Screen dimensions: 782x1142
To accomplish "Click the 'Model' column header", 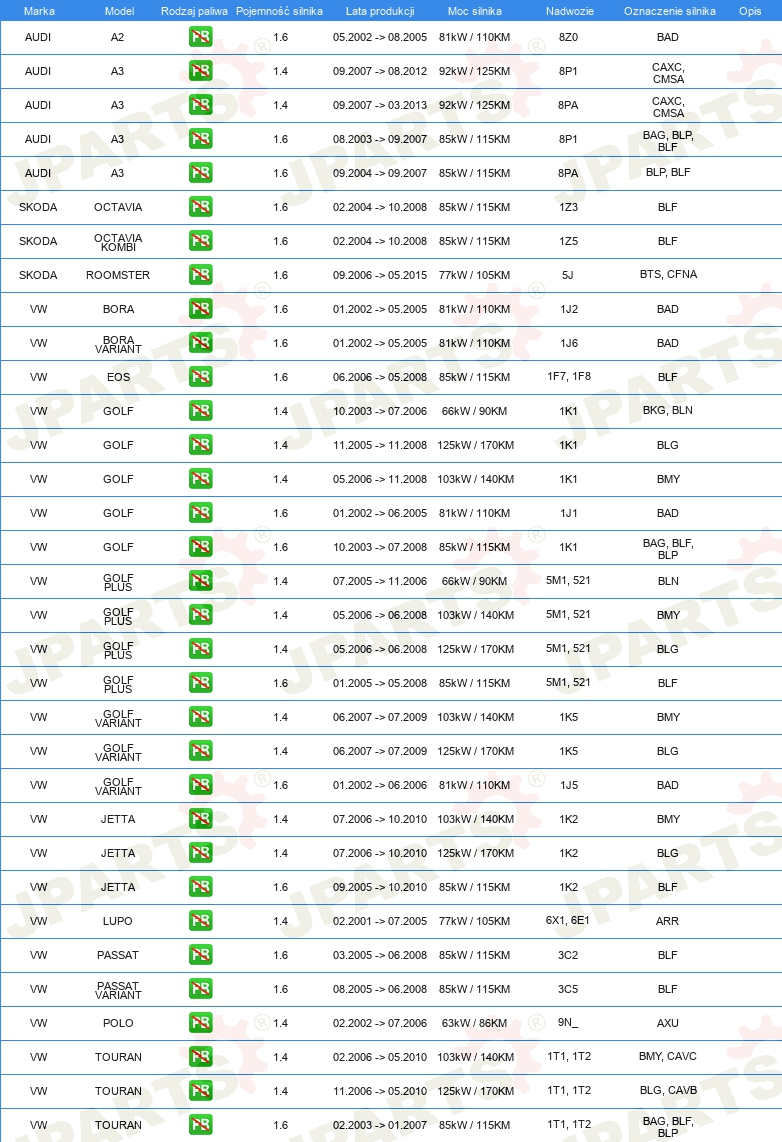I will pyautogui.click(x=119, y=11).
